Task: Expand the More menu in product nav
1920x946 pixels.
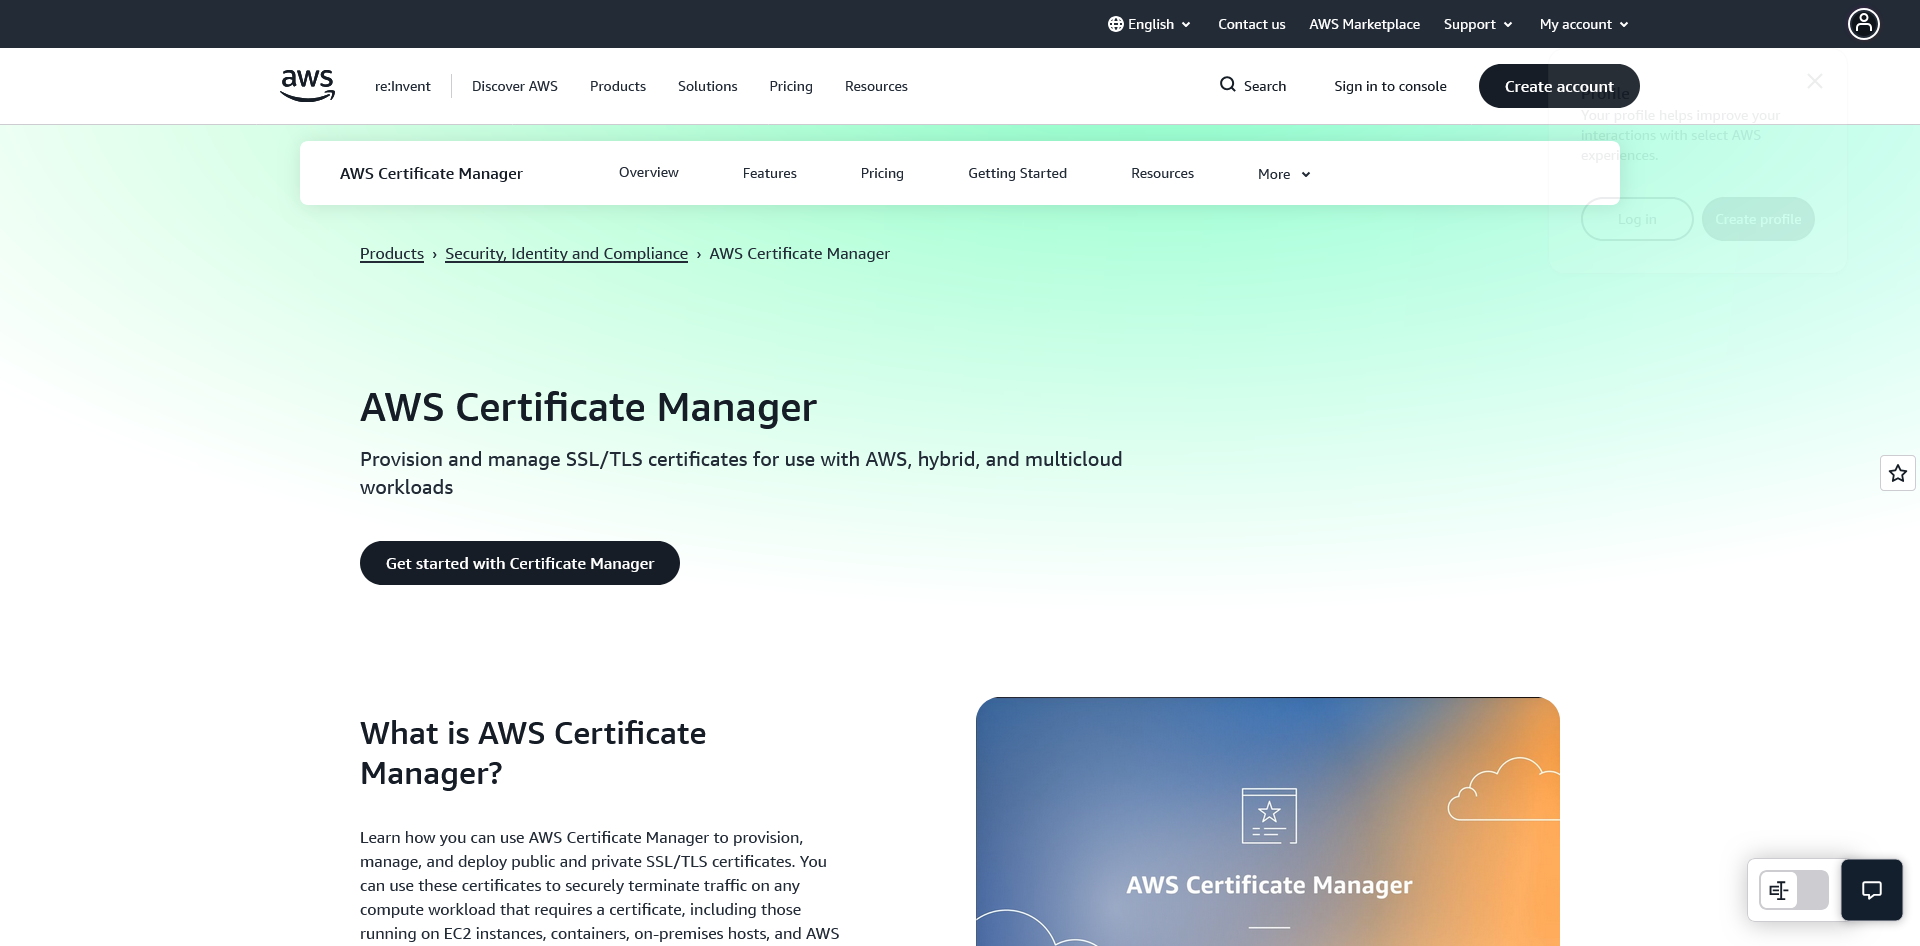Action: [1284, 174]
